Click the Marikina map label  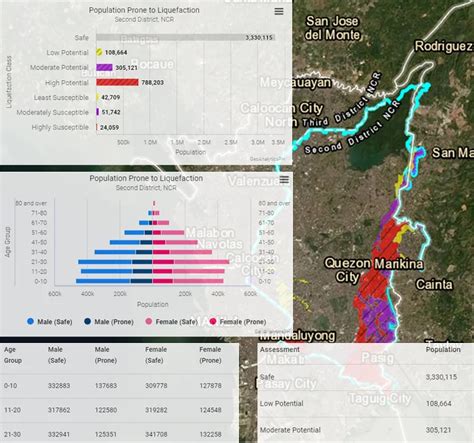coord(398,264)
